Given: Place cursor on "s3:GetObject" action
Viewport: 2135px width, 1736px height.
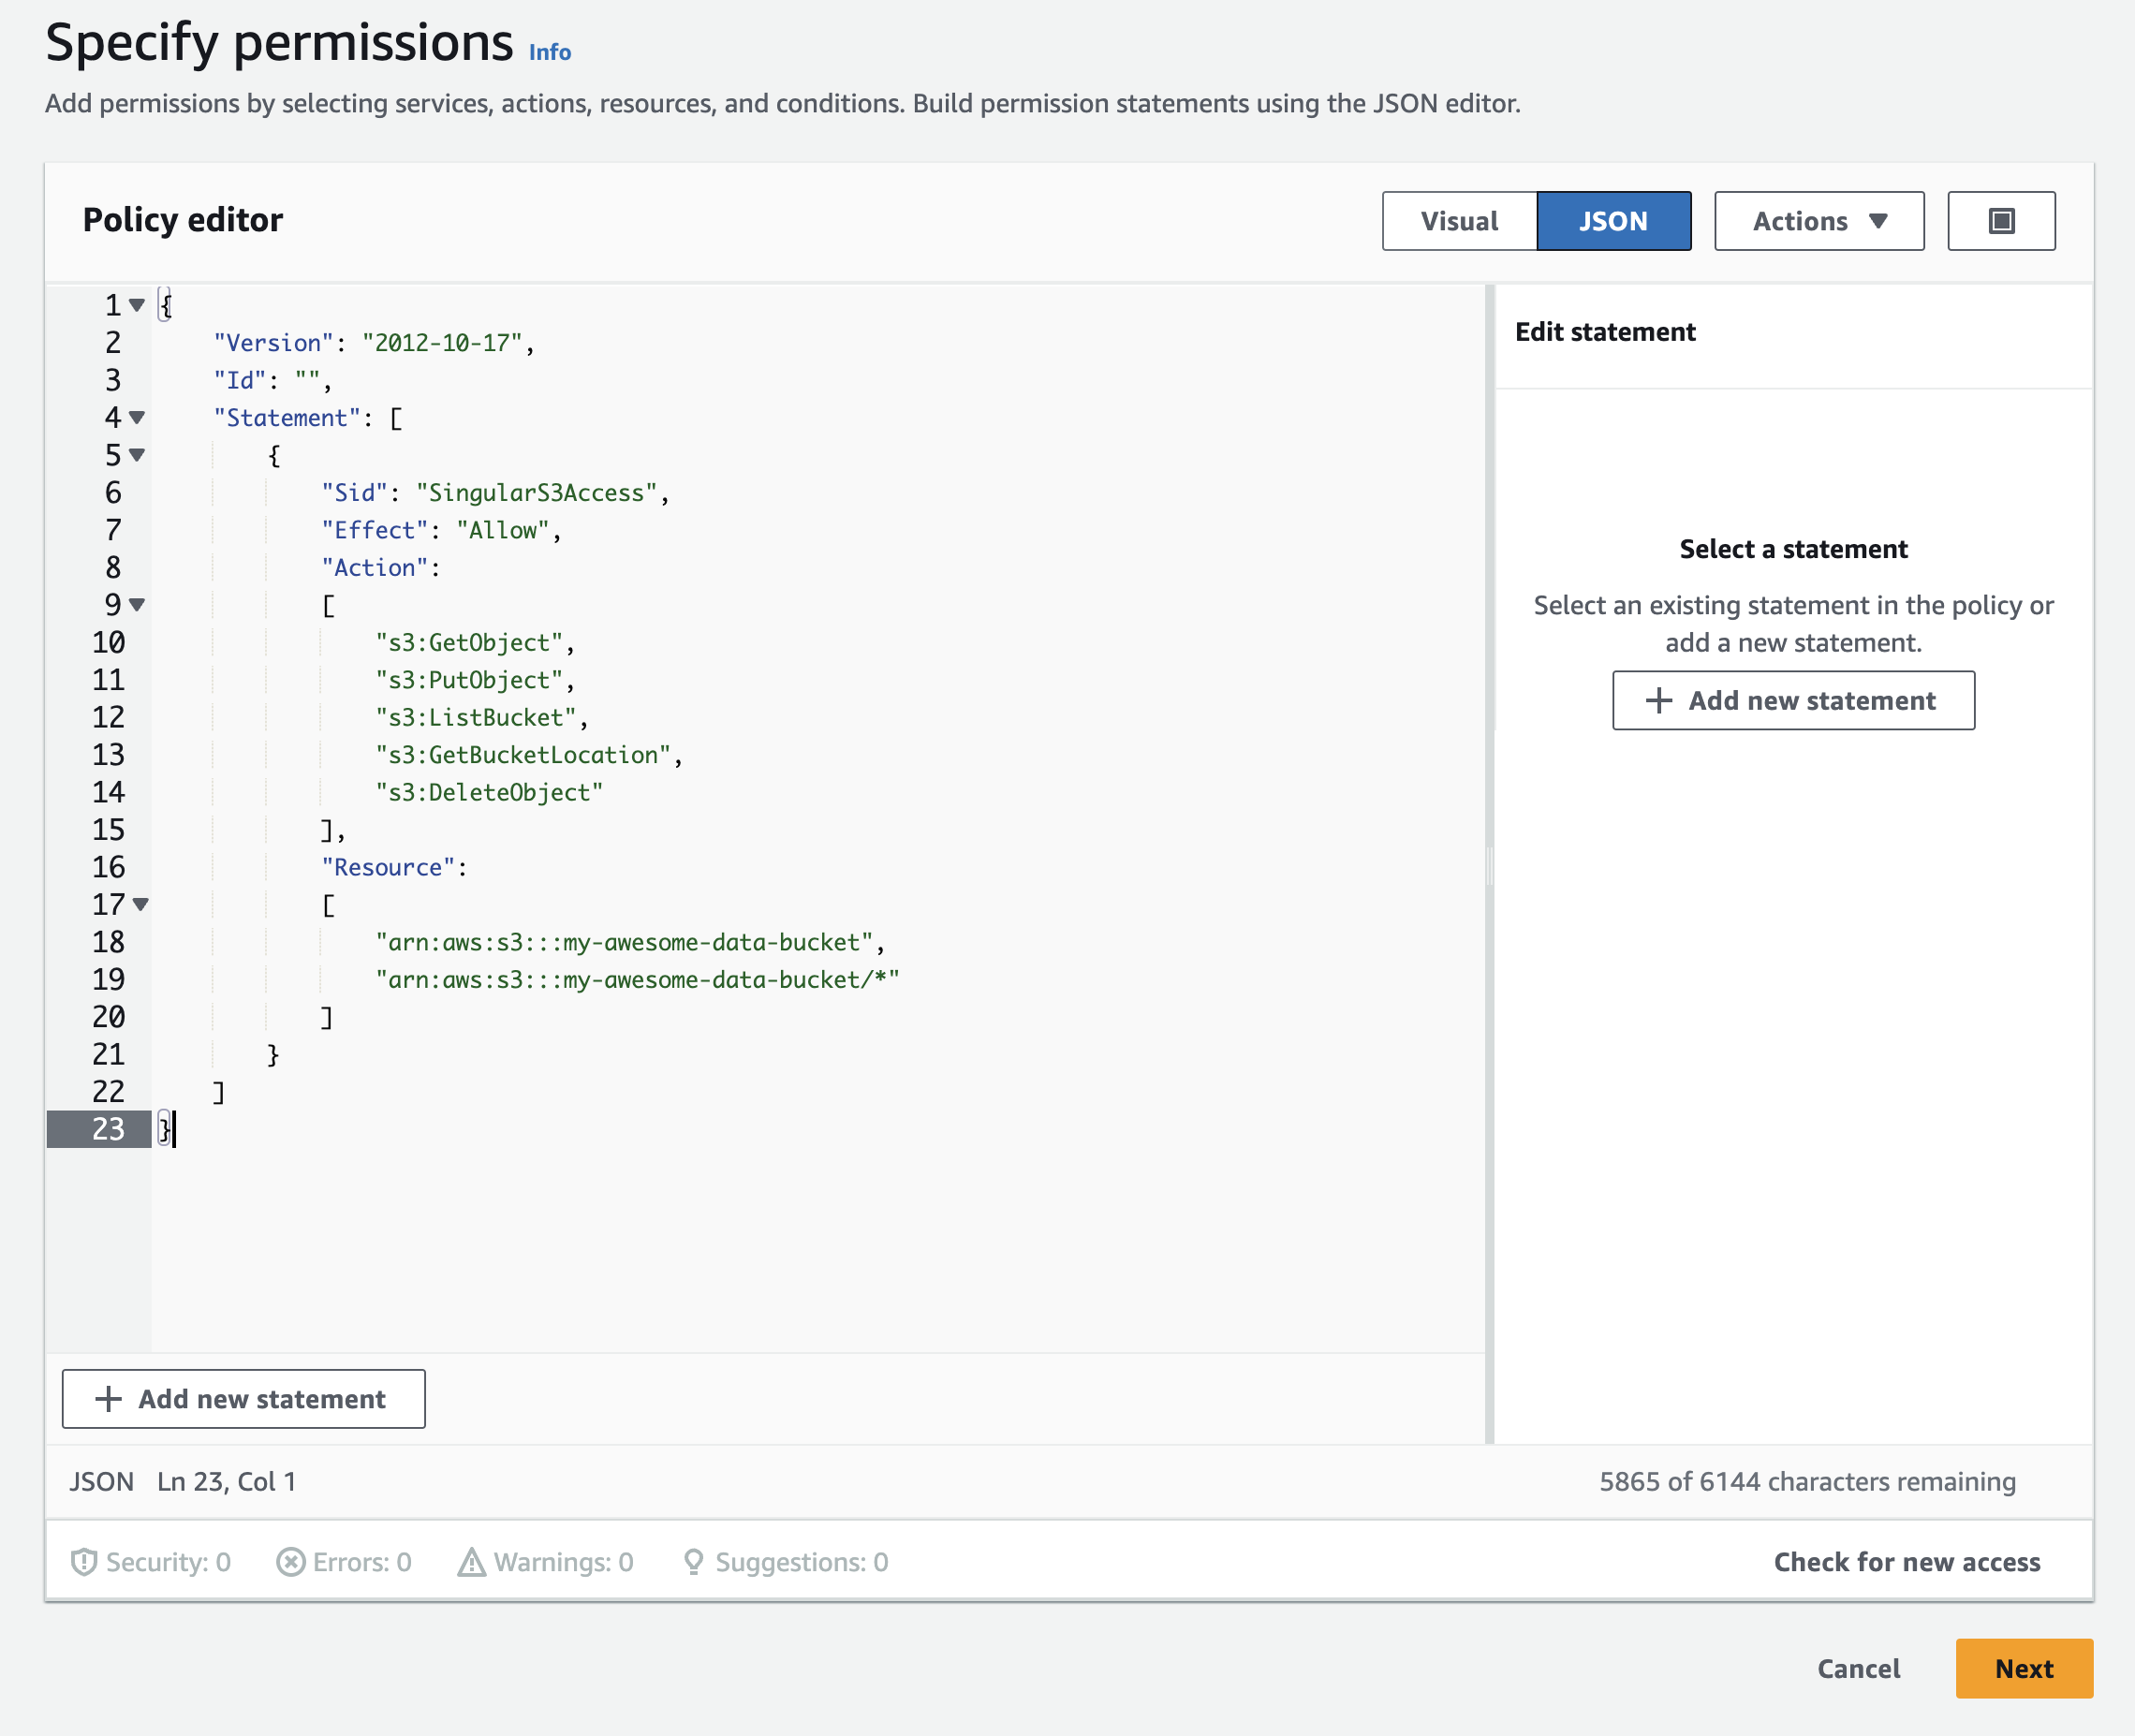Looking at the screenshot, I should 469,643.
